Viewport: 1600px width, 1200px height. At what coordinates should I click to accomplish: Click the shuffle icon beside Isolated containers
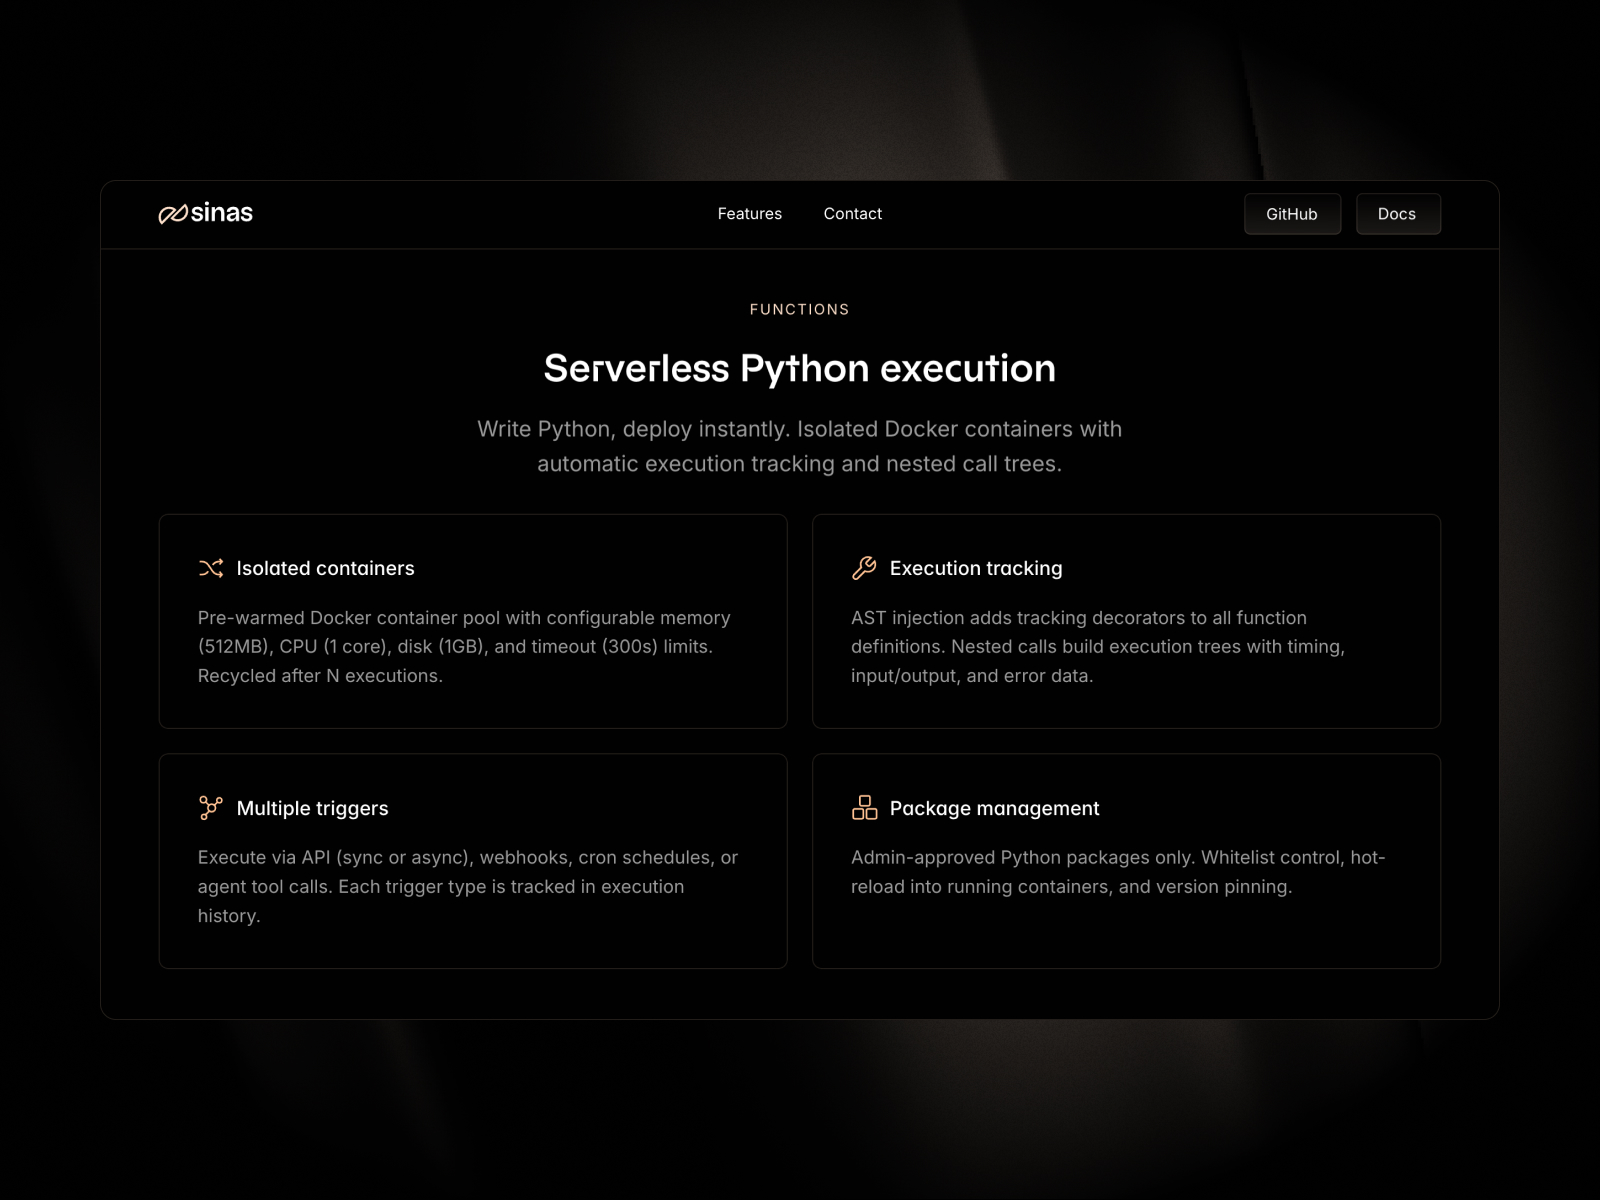click(x=211, y=568)
